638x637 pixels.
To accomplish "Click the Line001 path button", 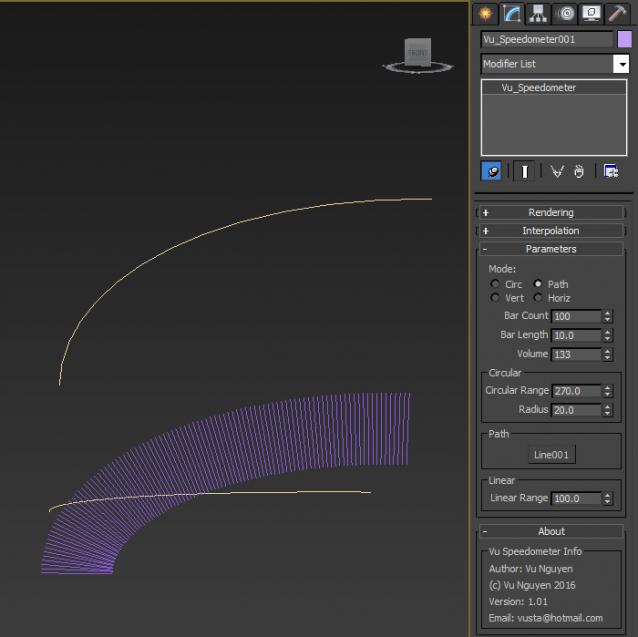I will click(x=551, y=455).
